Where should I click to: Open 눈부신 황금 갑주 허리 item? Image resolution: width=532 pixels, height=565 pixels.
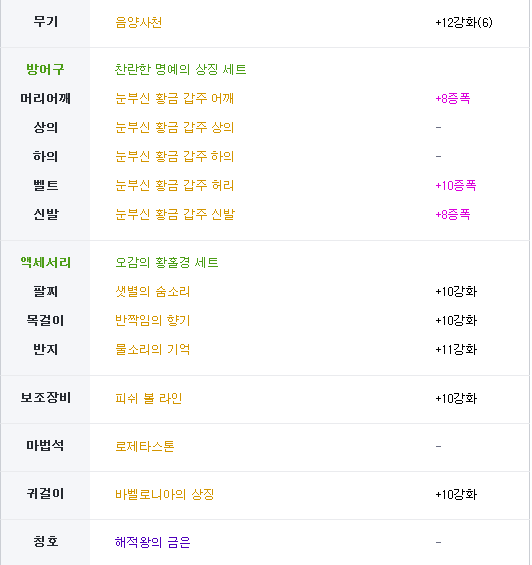click(x=174, y=185)
